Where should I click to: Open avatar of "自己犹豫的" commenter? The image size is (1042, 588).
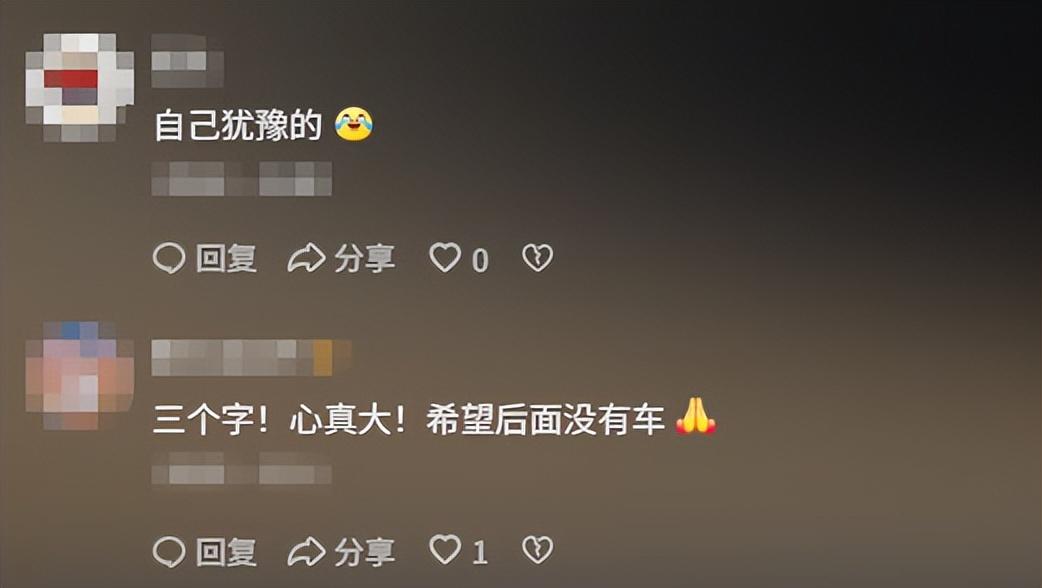80,87
